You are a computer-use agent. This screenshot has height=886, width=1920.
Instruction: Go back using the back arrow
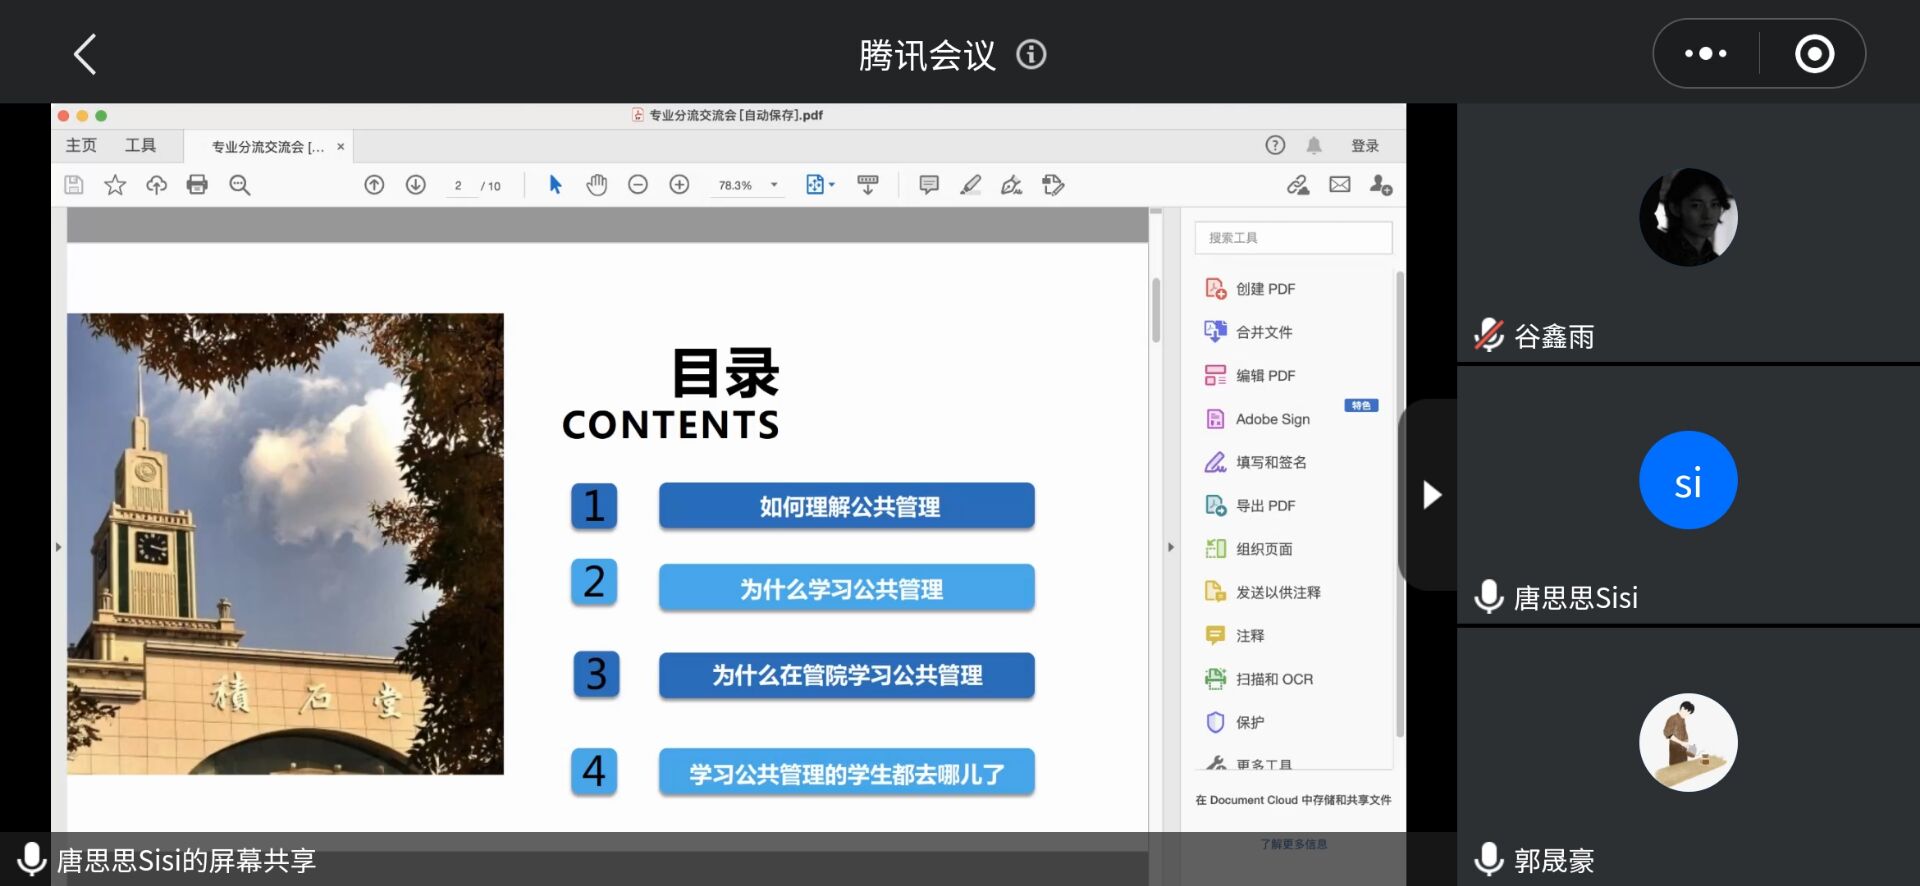(86, 54)
